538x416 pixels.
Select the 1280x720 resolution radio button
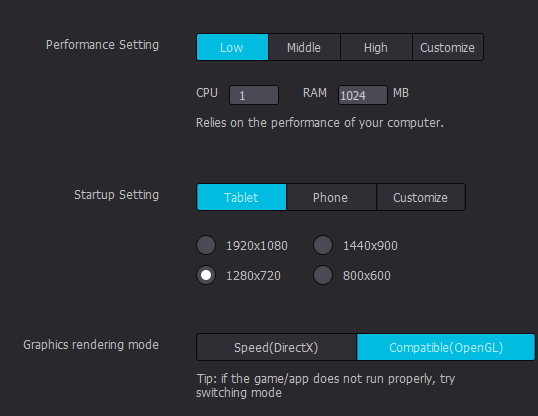click(x=206, y=275)
